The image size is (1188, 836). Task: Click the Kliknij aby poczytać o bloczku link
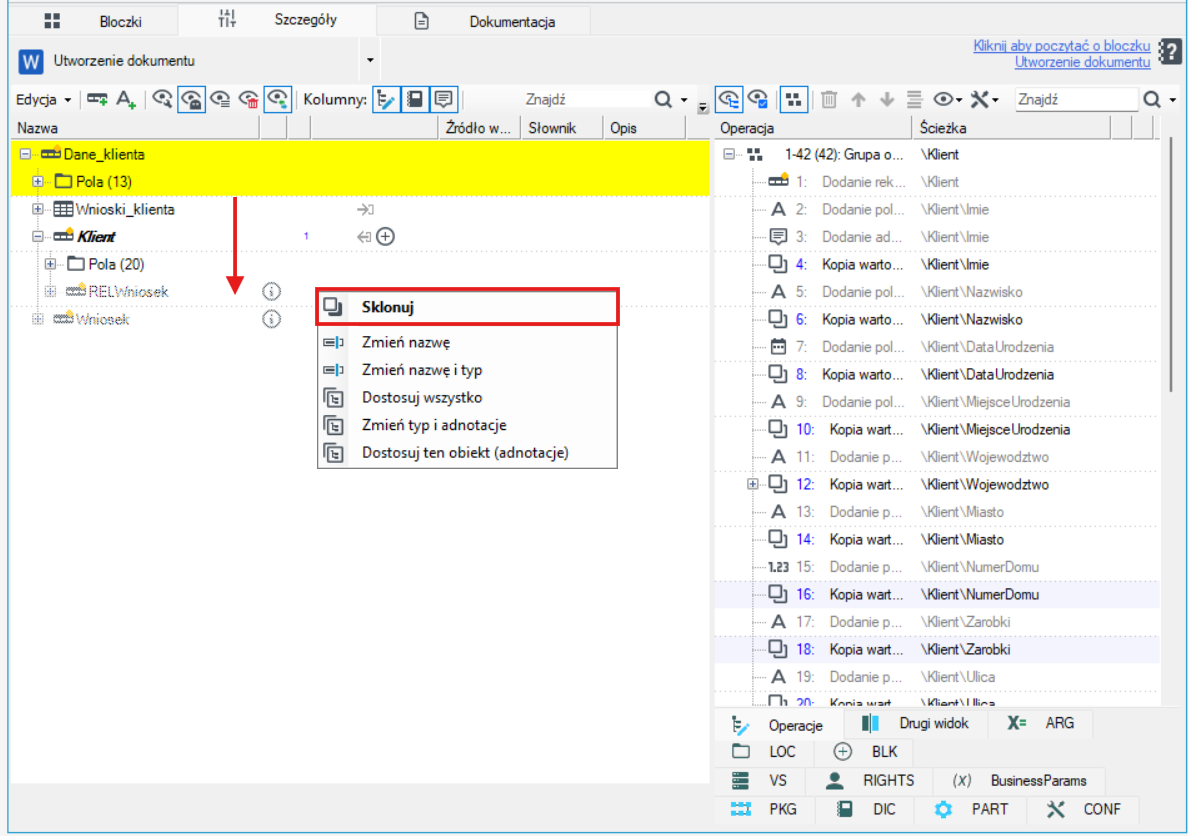tap(1061, 45)
